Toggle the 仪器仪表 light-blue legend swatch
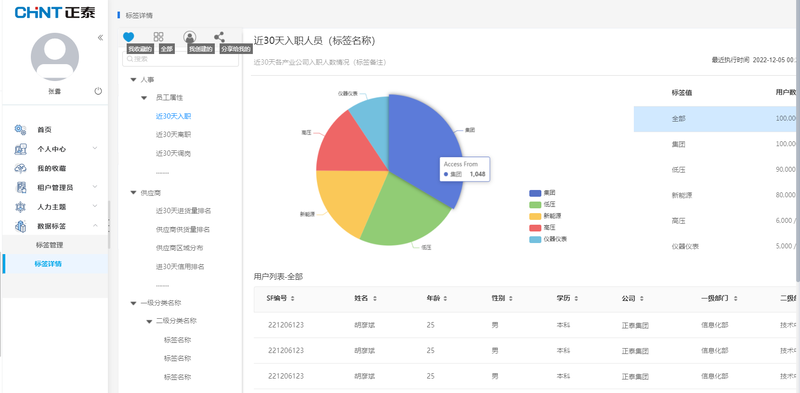 click(535, 239)
